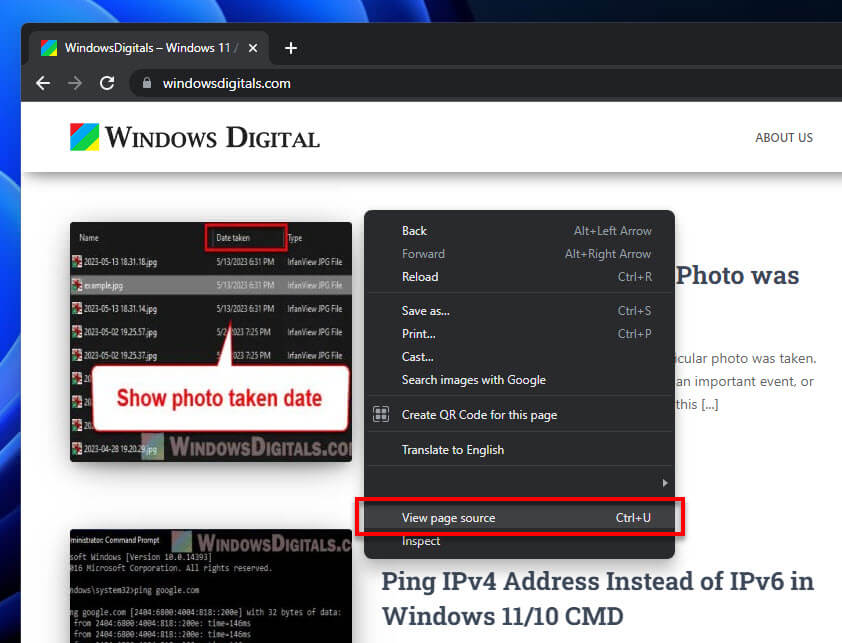Click the browser forward arrow
Screen dimensions: 842x643
[75, 83]
